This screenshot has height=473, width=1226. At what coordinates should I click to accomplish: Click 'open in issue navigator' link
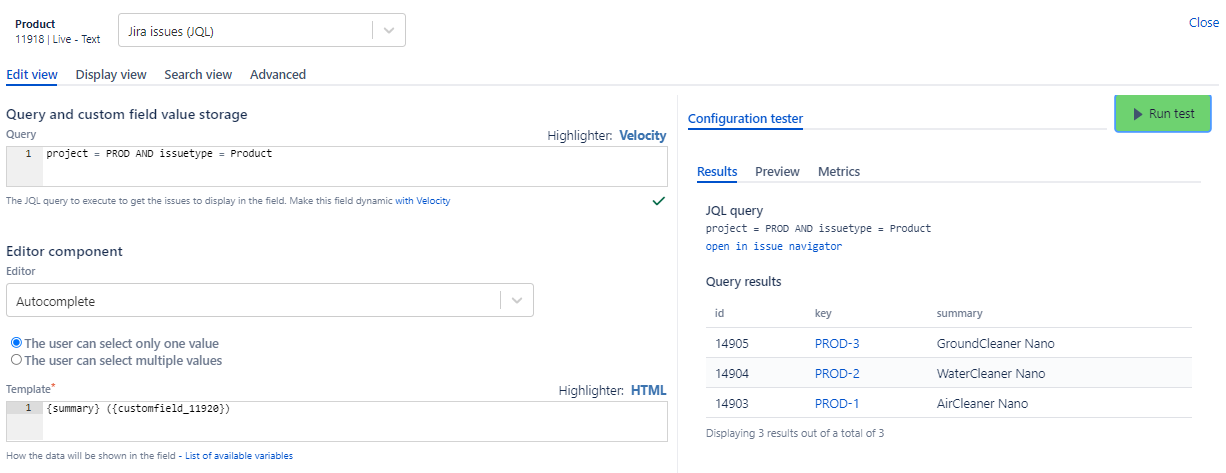click(x=773, y=246)
